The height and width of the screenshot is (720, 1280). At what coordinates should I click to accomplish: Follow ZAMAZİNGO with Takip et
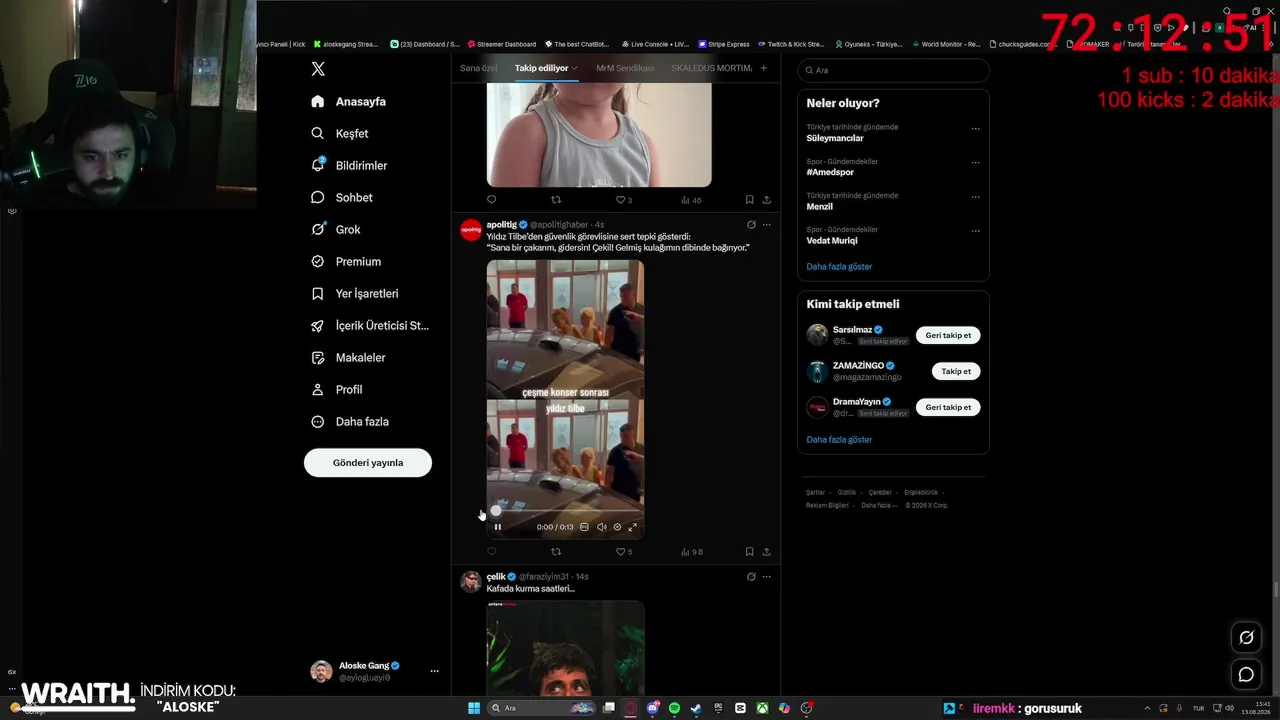coord(956,371)
